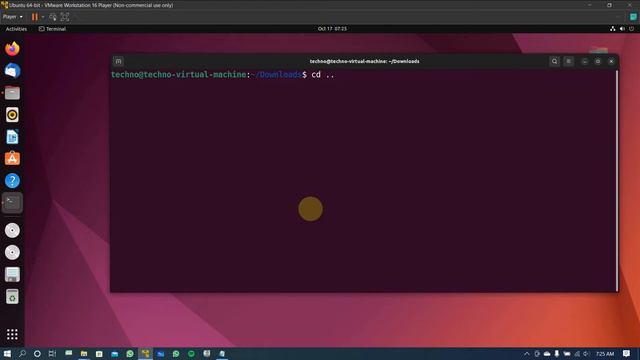Open the floppy drive icon in dock
This screenshot has width=640, height=360.
coord(12,275)
